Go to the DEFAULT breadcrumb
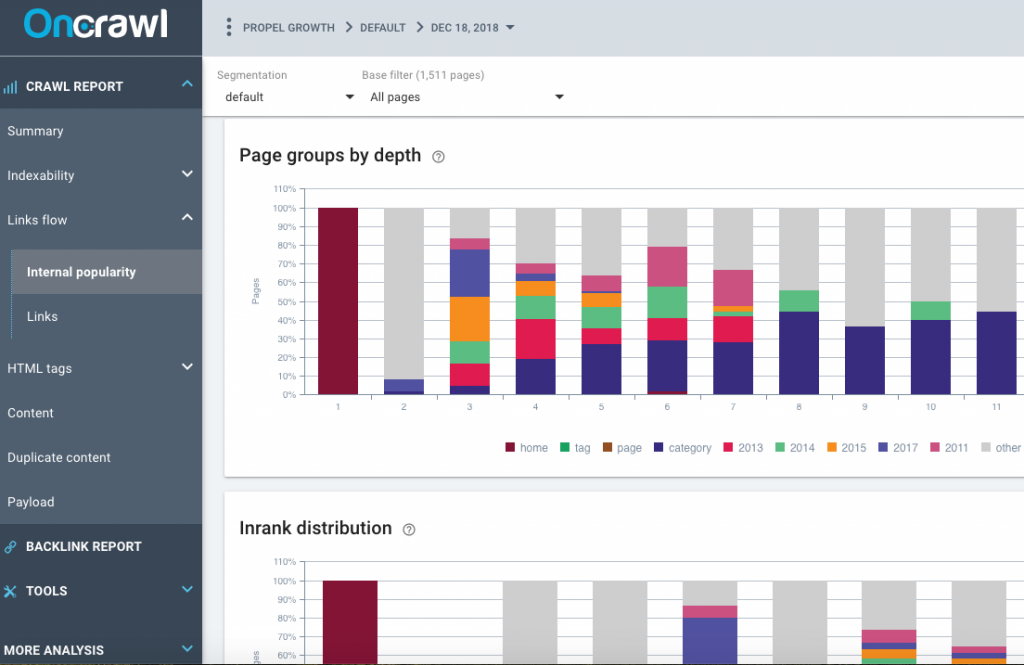Image resolution: width=1024 pixels, height=665 pixels. (x=383, y=27)
